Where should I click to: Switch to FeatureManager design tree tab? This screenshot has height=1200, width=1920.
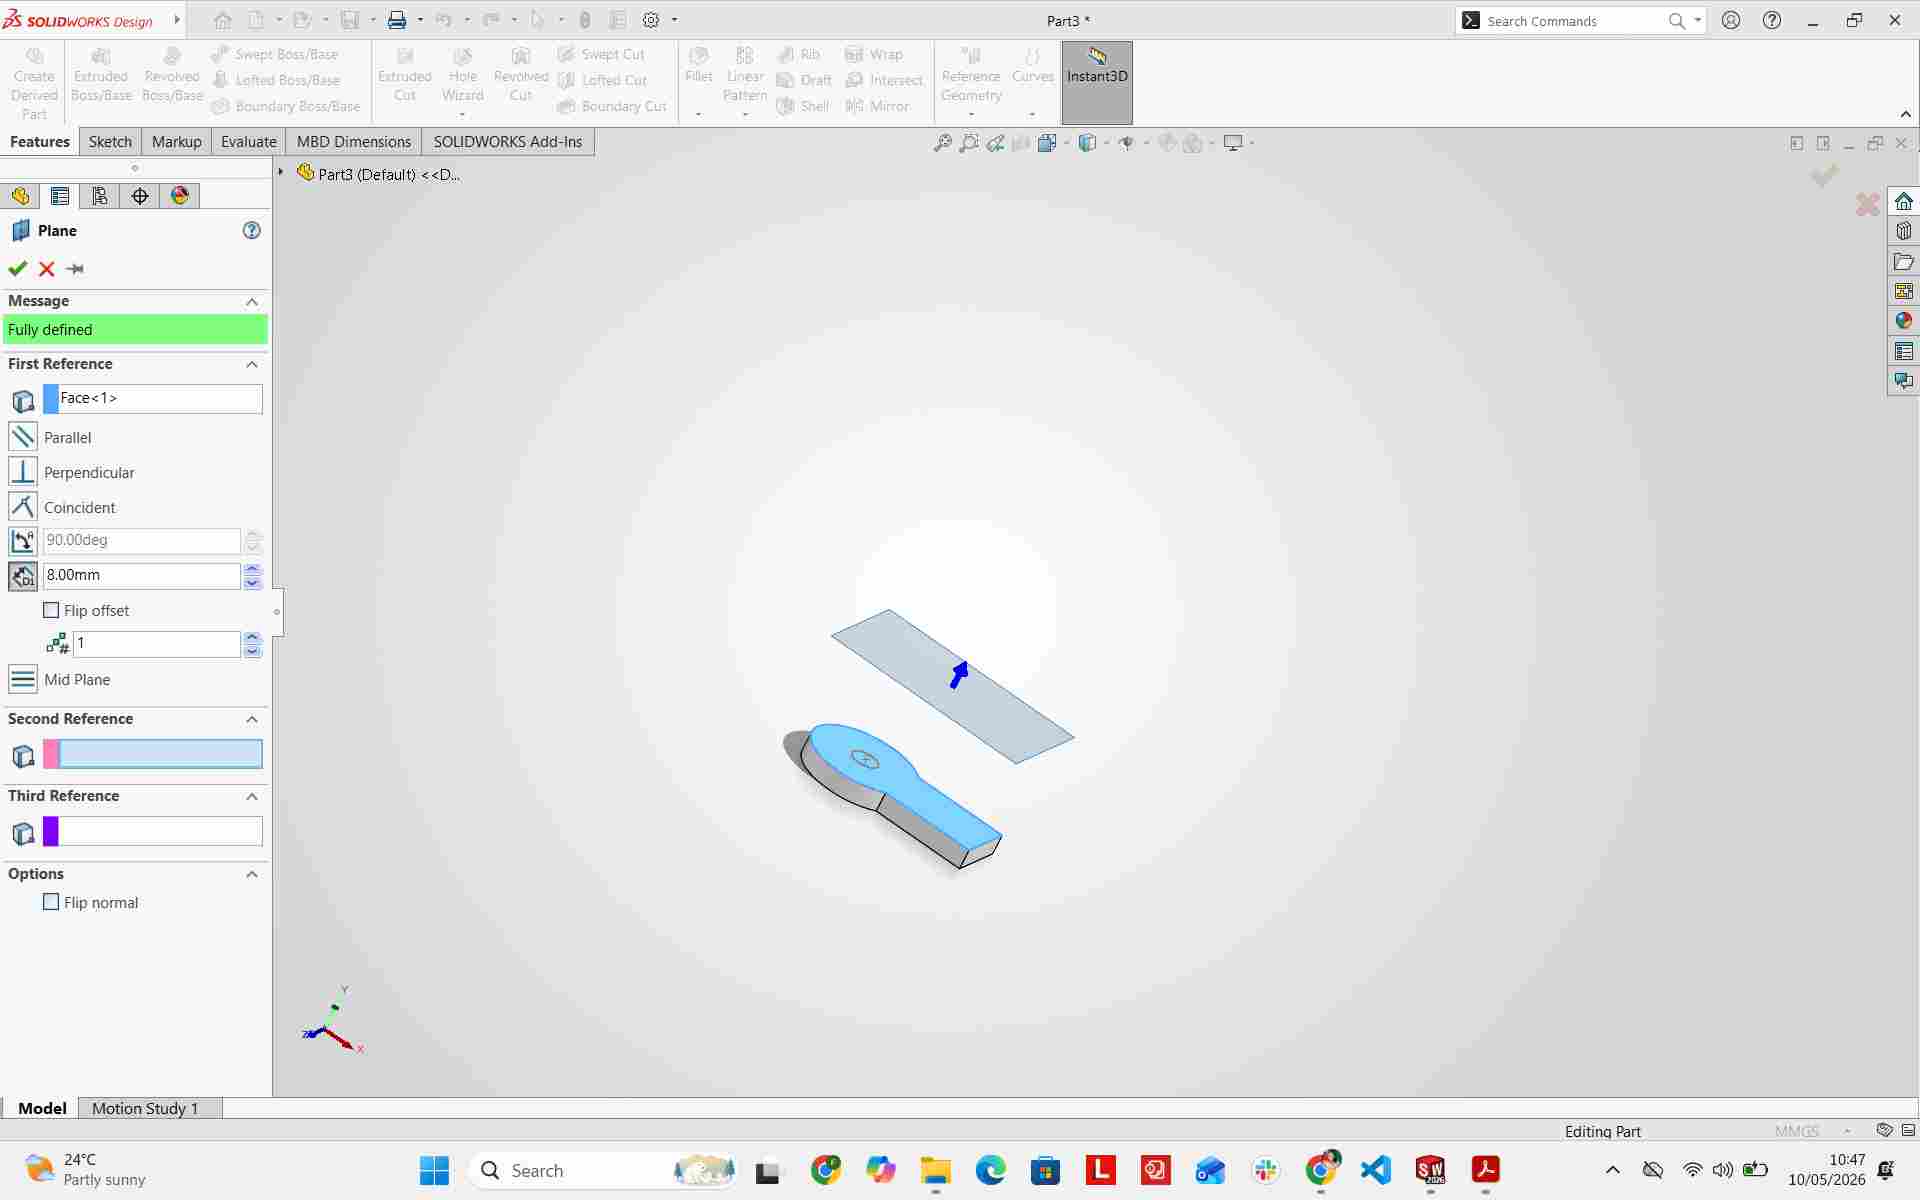pyautogui.click(x=20, y=196)
